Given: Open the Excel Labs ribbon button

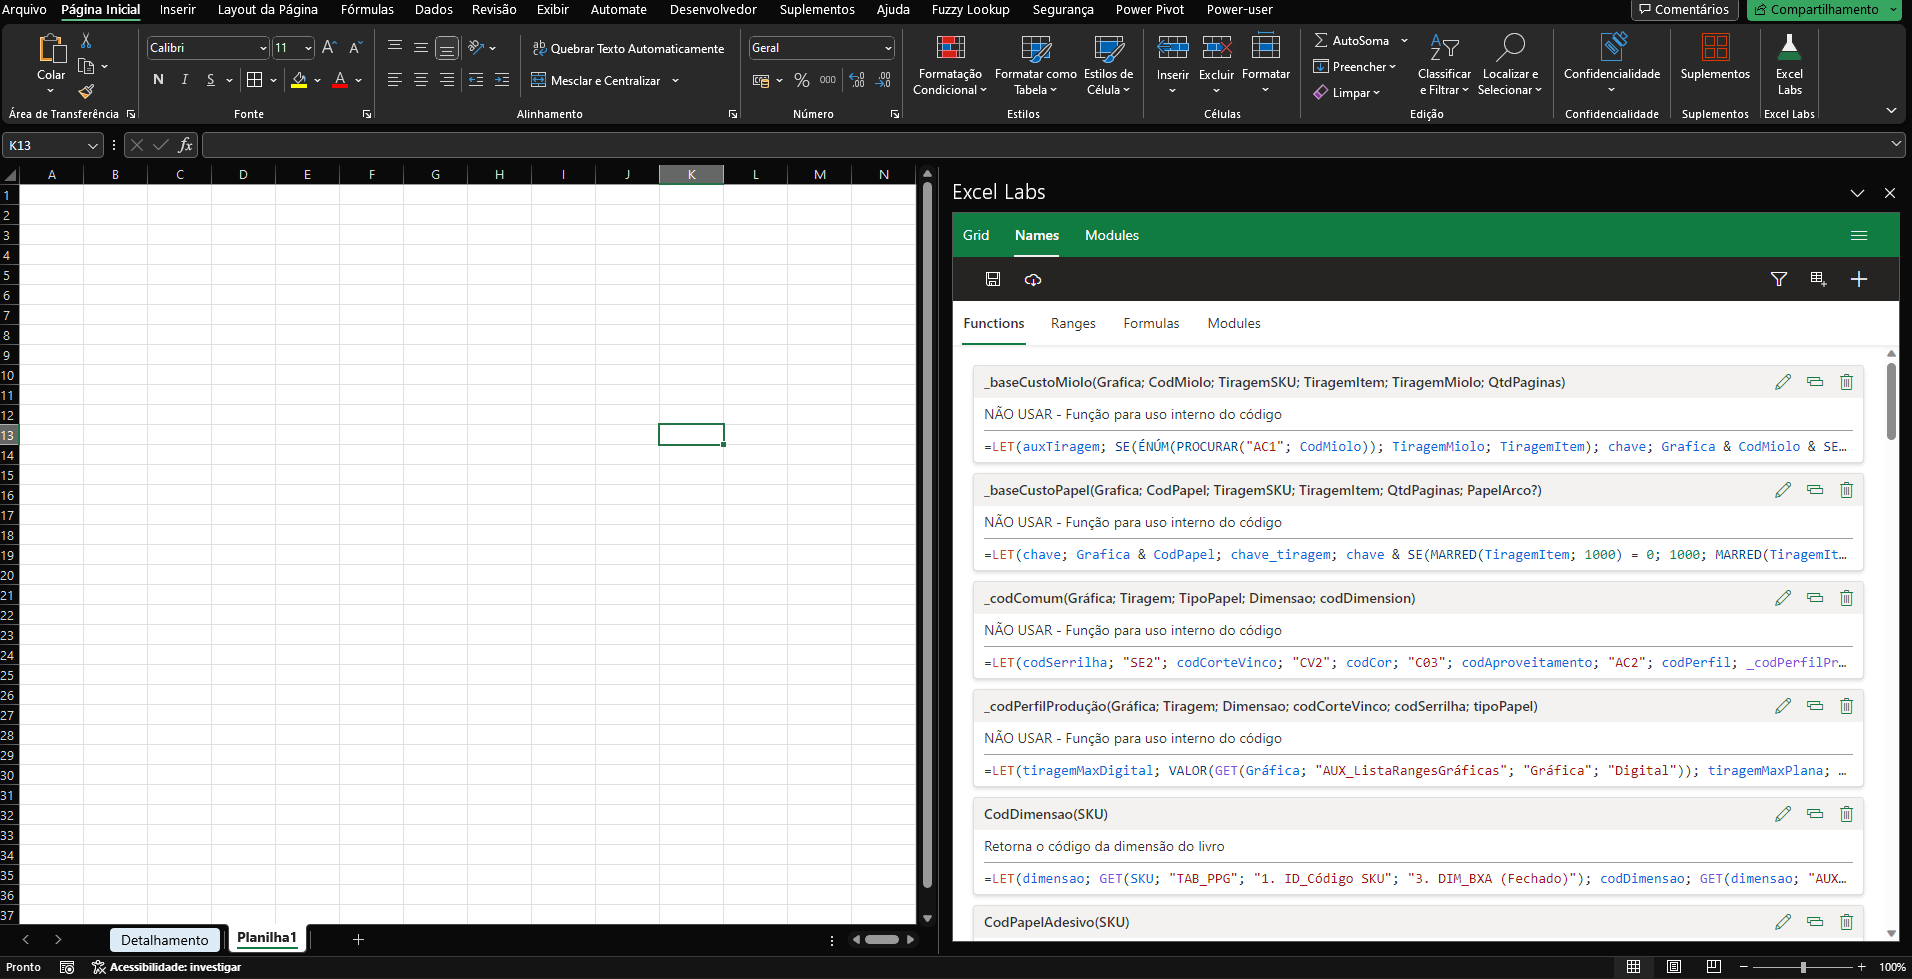Looking at the screenshot, I should [x=1789, y=64].
